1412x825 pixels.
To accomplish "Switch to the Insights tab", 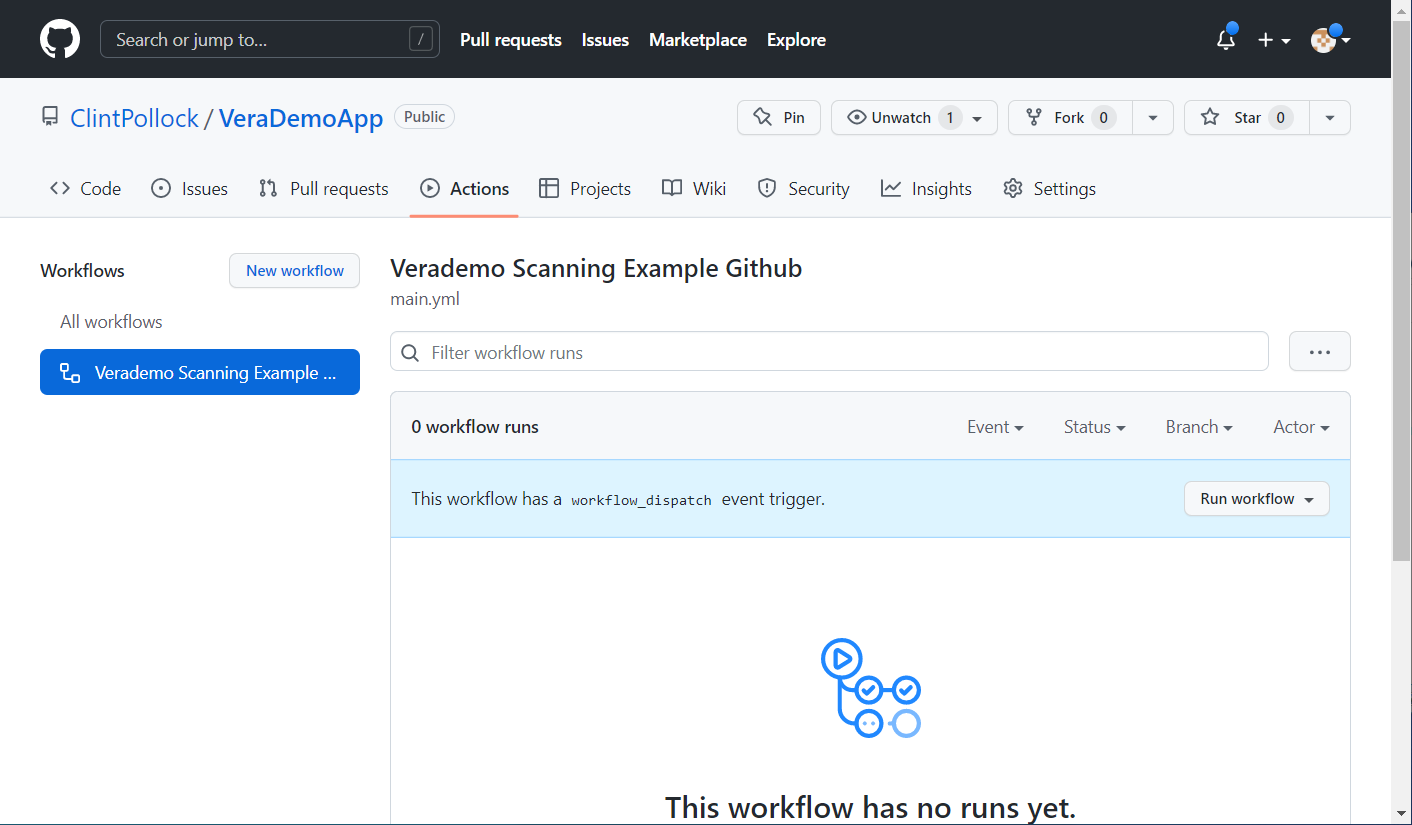I will coord(926,188).
